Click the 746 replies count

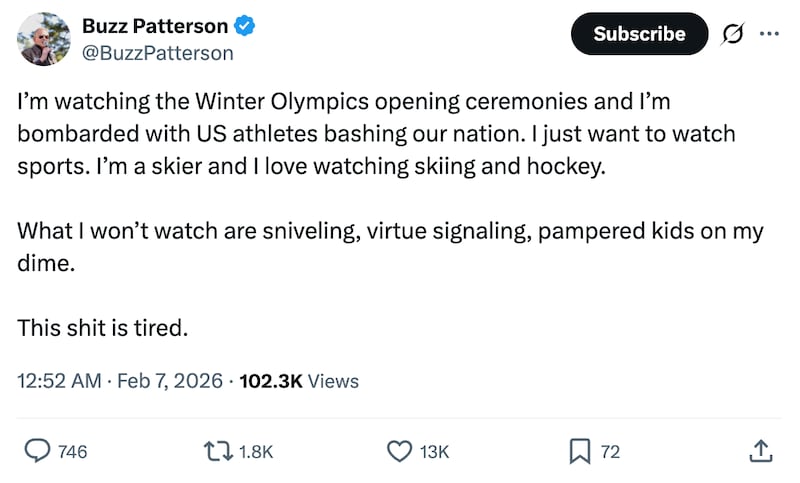[x=73, y=452]
